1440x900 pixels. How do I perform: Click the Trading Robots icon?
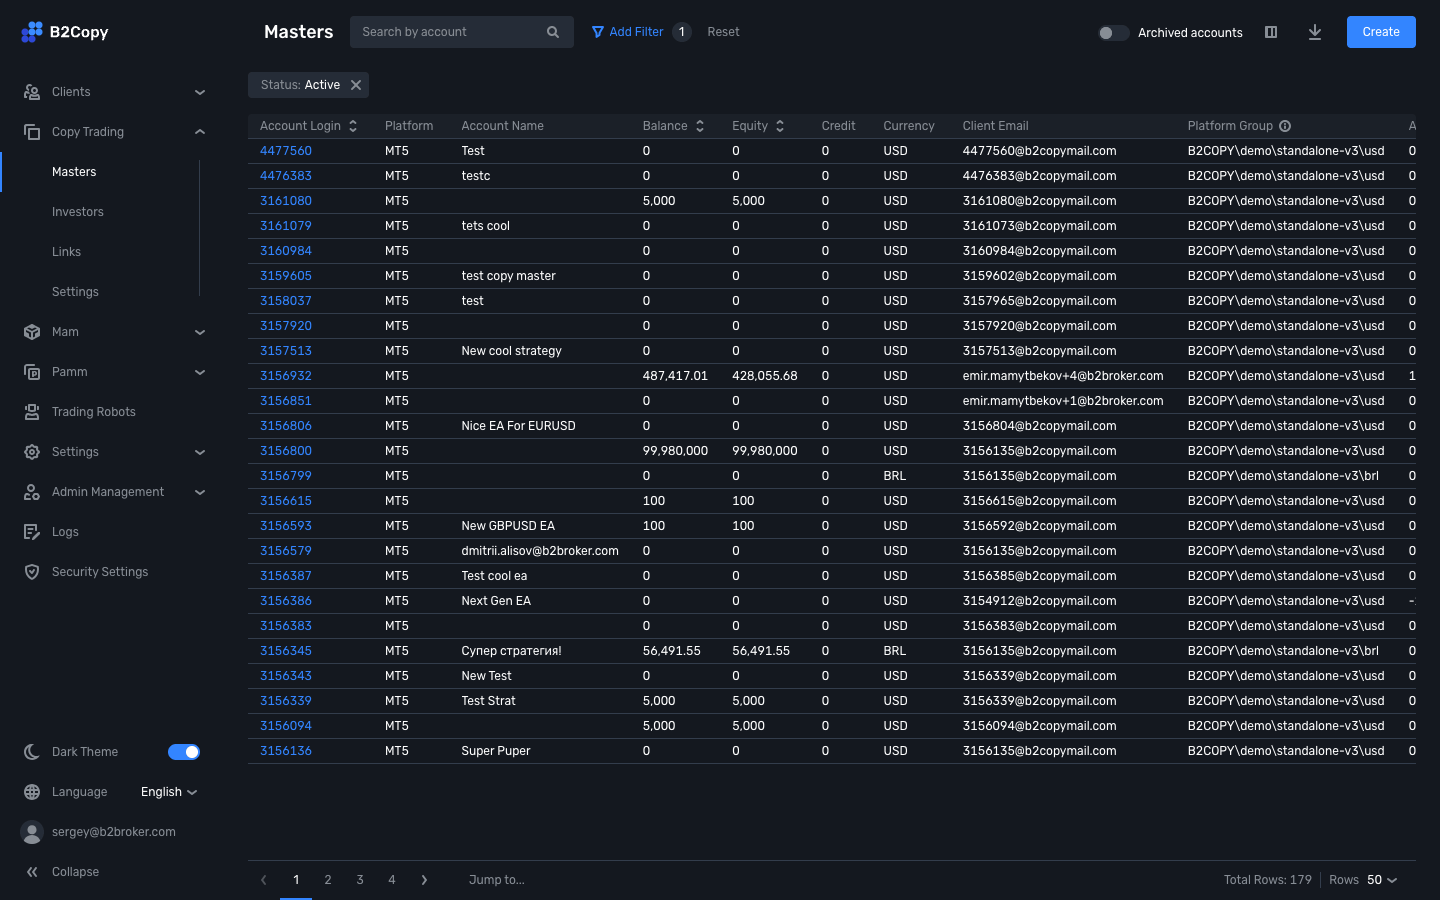(x=32, y=412)
